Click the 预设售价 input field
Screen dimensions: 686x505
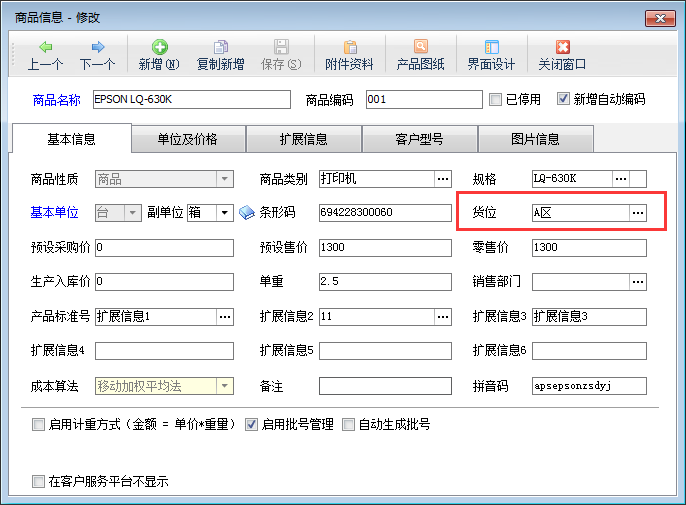(x=385, y=247)
